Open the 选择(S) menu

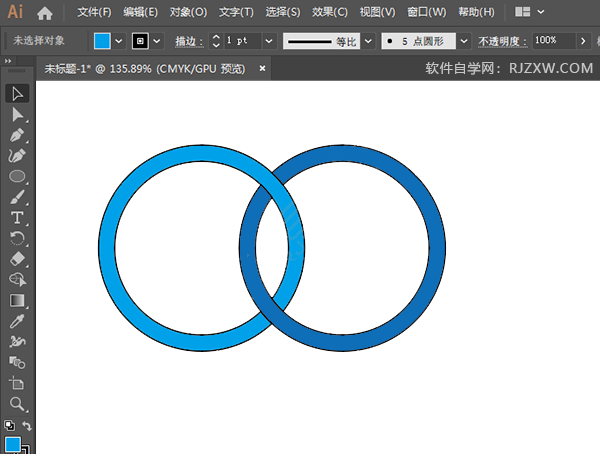point(283,12)
